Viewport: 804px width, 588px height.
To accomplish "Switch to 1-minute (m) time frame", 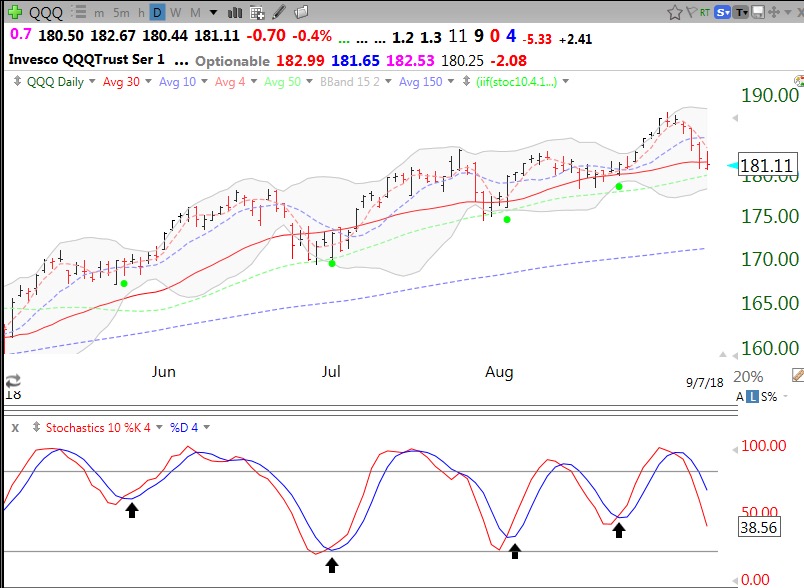I will pos(99,13).
